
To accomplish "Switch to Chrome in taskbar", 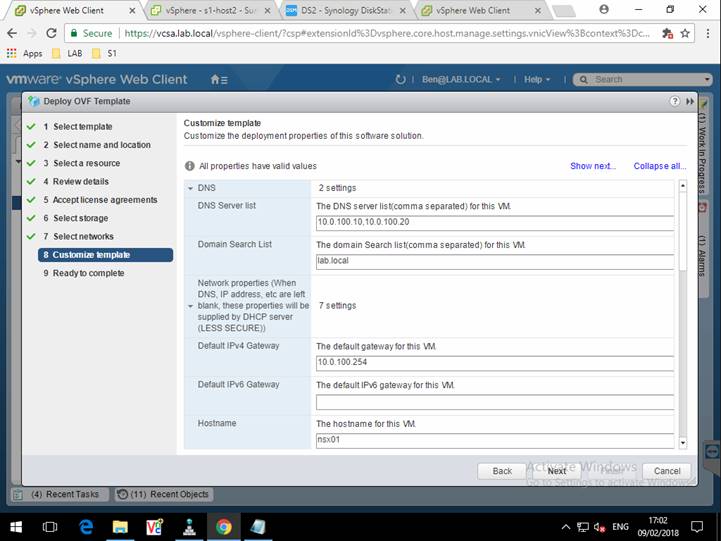I will (223, 527).
